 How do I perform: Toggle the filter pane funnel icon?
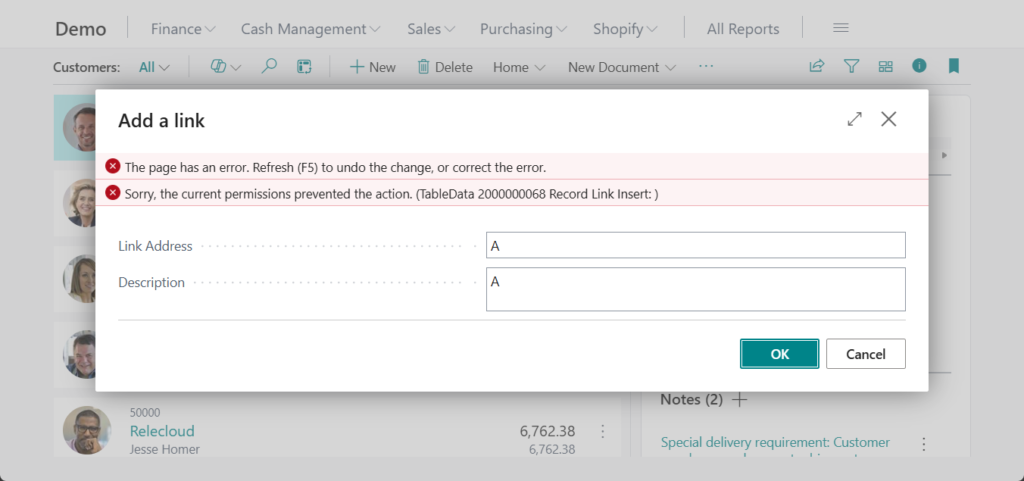tap(851, 67)
